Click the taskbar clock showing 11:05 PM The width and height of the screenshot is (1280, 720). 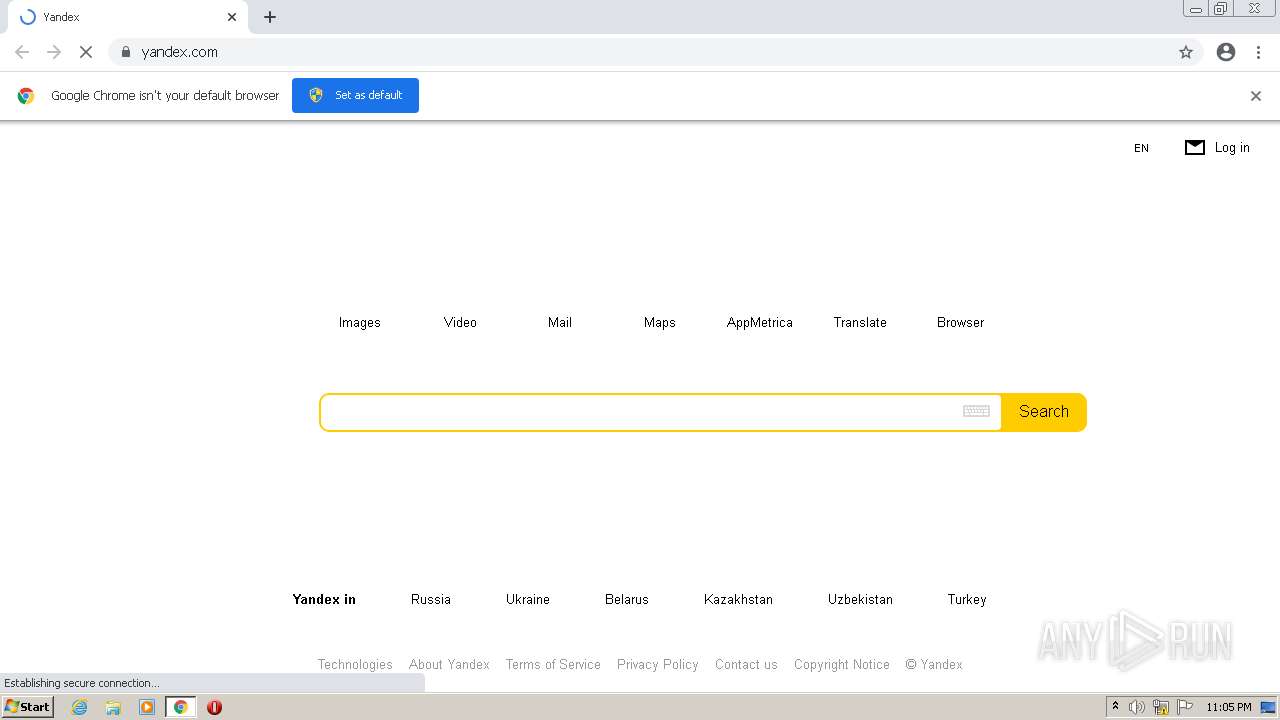(1229, 707)
